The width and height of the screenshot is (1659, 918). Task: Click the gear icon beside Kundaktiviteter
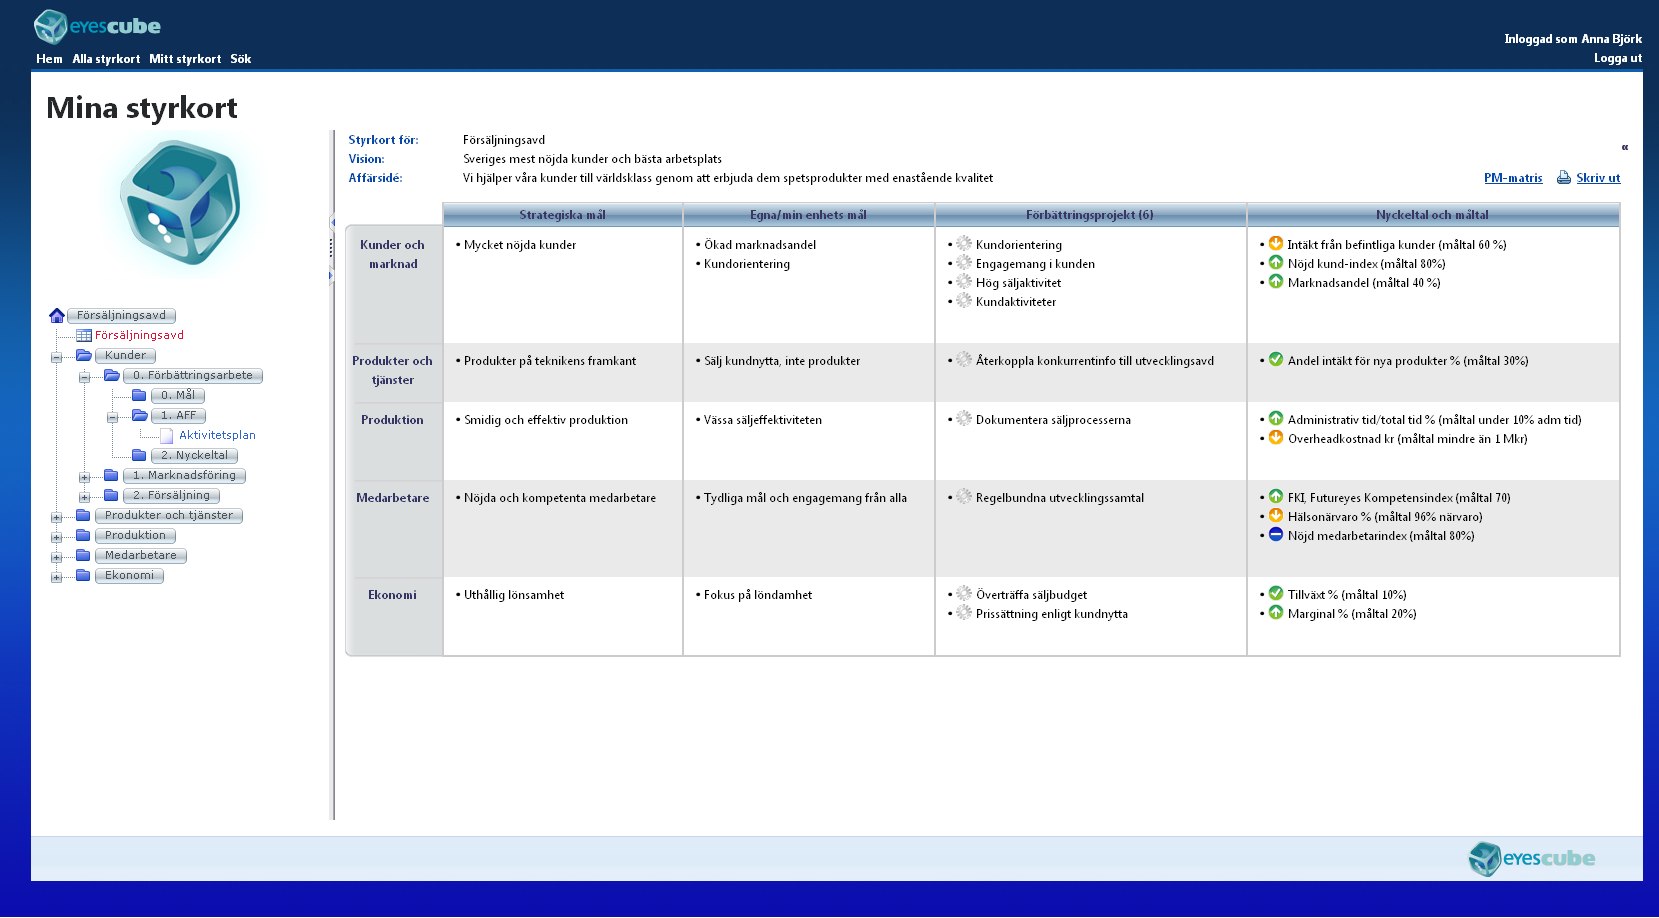(x=964, y=301)
